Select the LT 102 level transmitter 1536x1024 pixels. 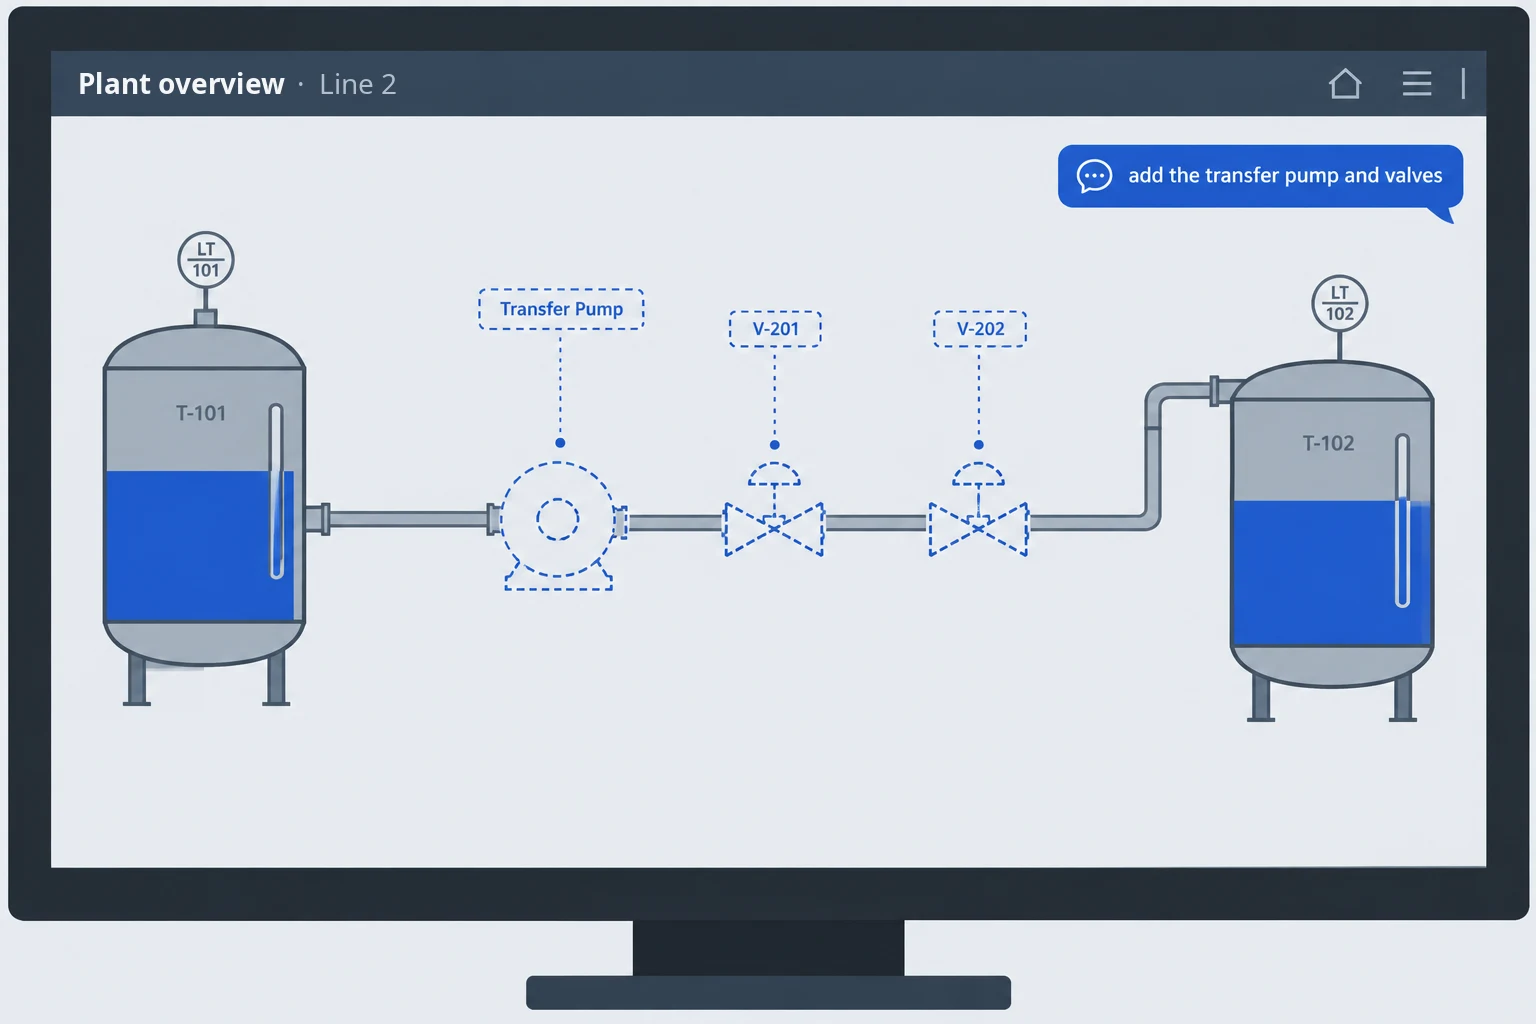pyautogui.click(x=1340, y=304)
